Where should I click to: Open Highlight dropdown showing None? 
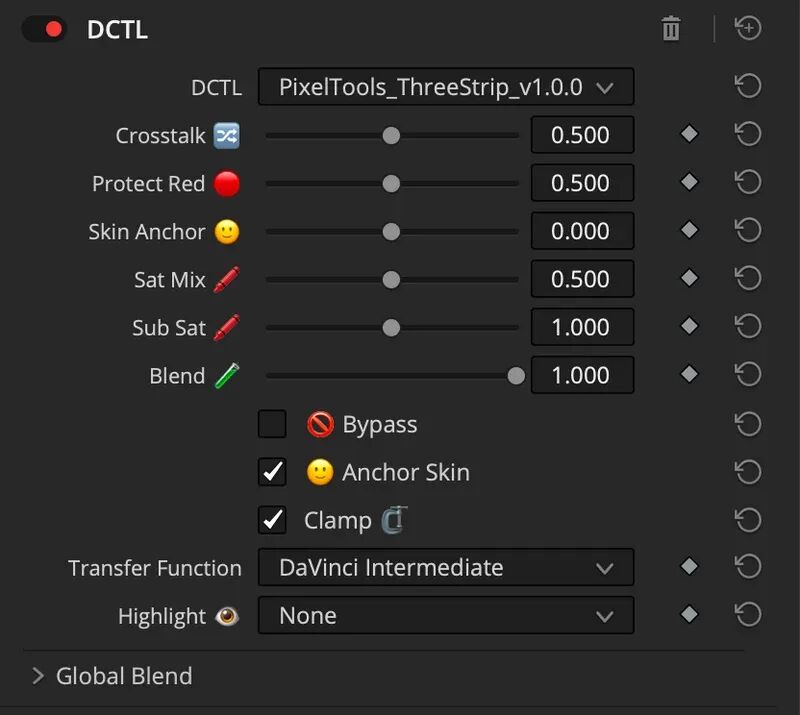446,615
